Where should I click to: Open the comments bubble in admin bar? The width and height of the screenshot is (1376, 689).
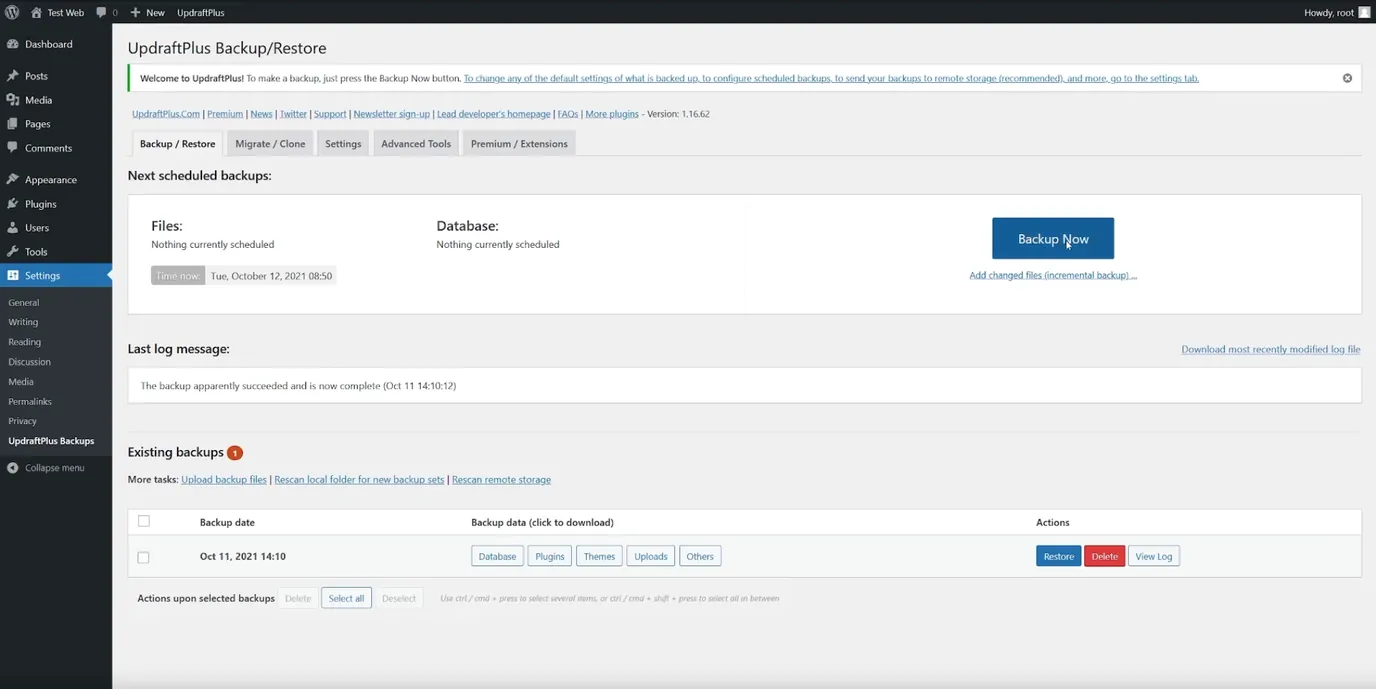(101, 12)
